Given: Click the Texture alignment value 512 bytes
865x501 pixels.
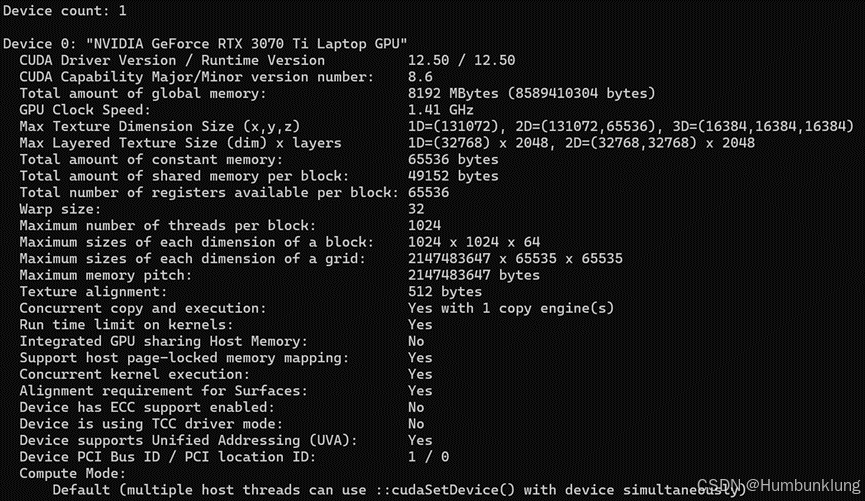Looking at the screenshot, I should [x=444, y=291].
